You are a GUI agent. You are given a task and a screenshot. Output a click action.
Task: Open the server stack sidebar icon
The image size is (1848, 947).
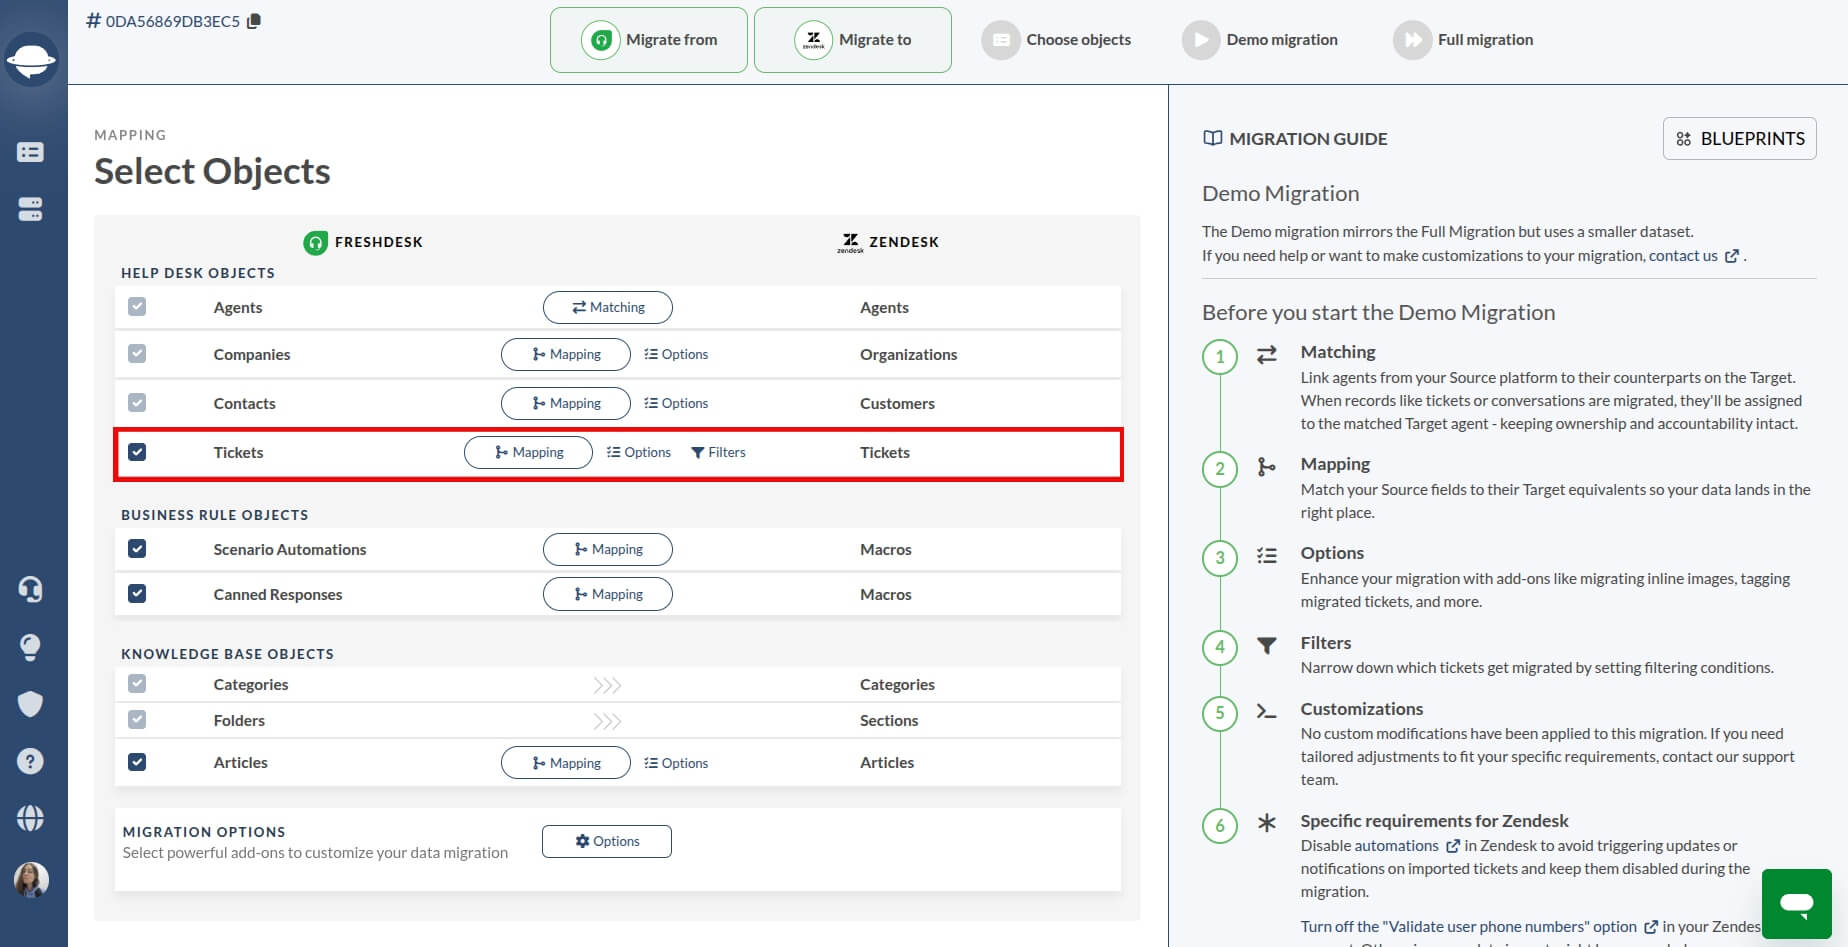pos(30,209)
